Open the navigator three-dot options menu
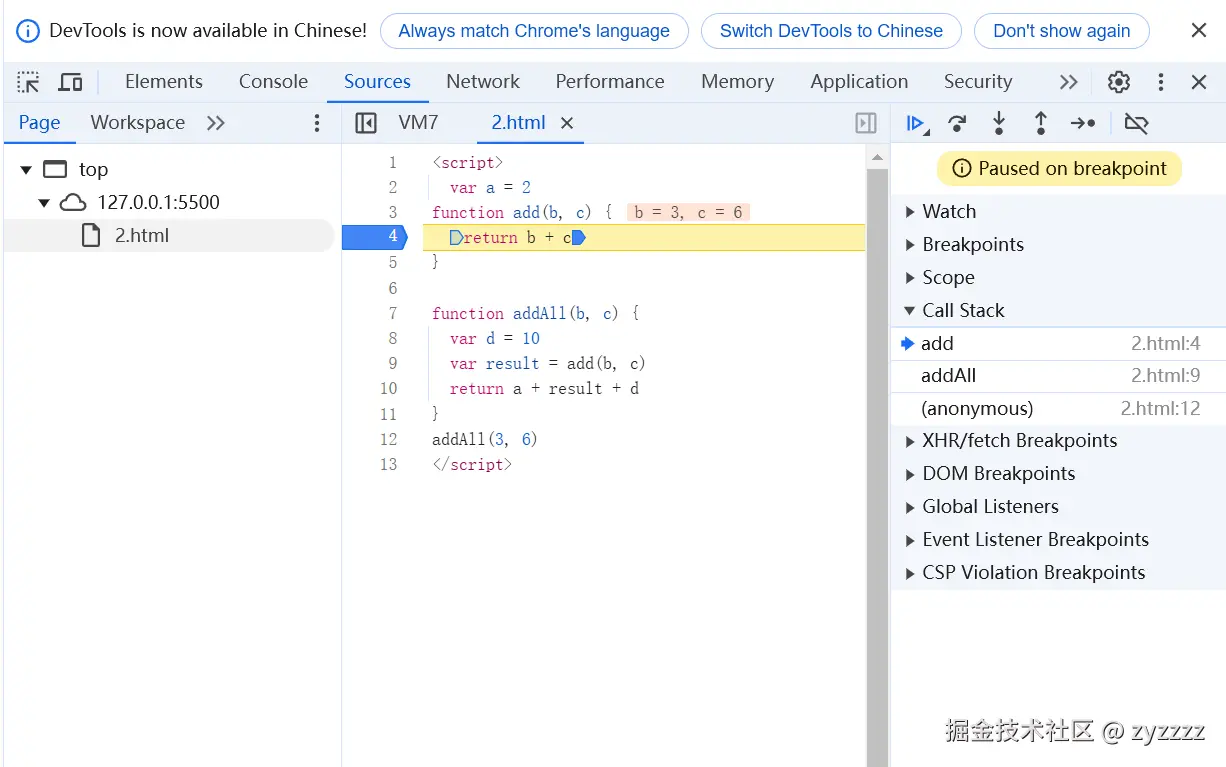The width and height of the screenshot is (1226, 767). [317, 123]
